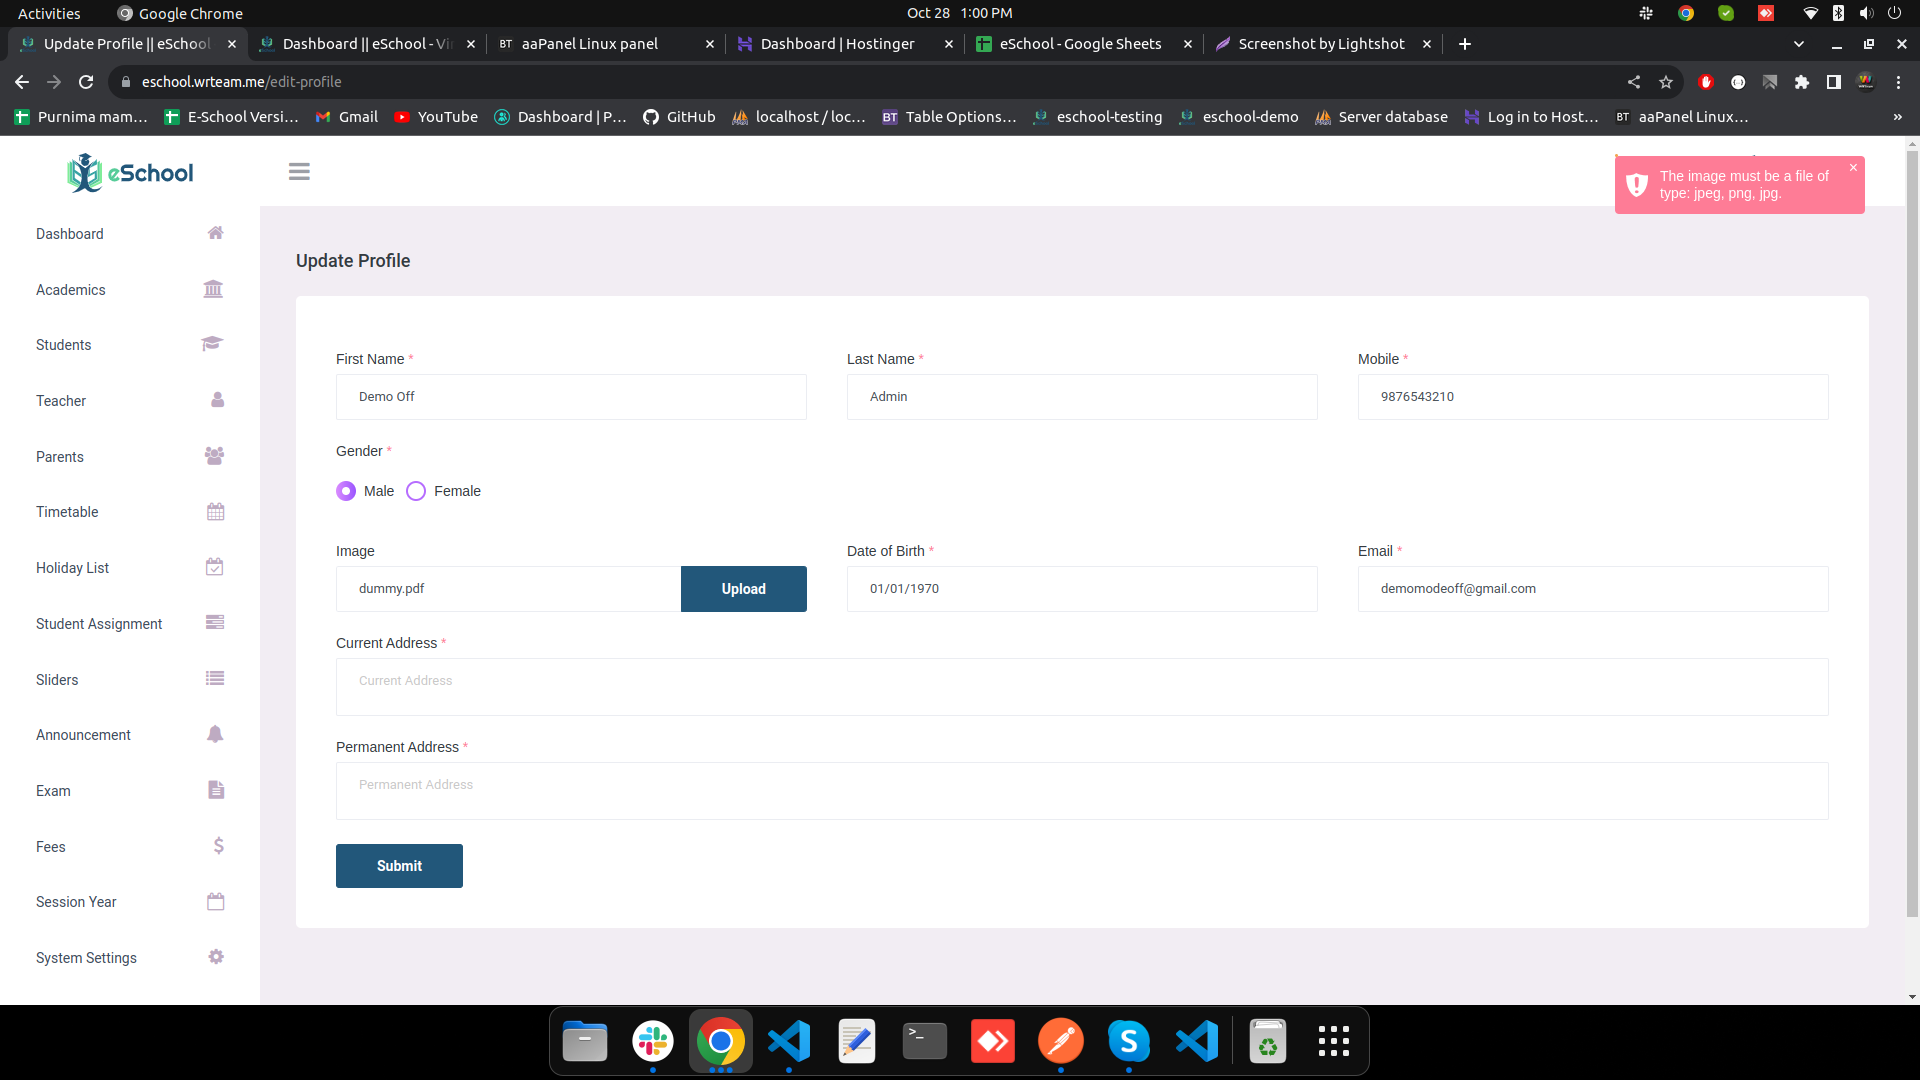Screen dimensions: 1920x1080
Task: Open Exam menu in sidebar
Action: 54,791
